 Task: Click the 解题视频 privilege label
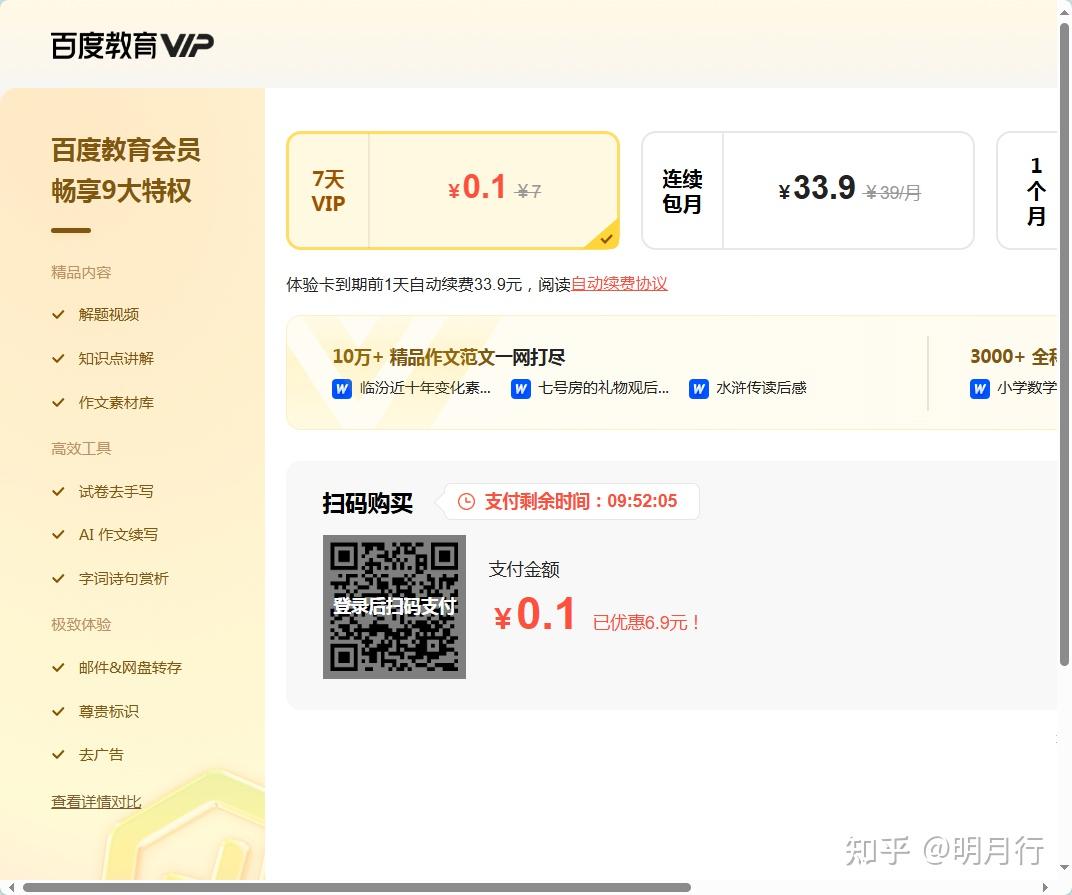pyautogui.click(x=109, y=315)
